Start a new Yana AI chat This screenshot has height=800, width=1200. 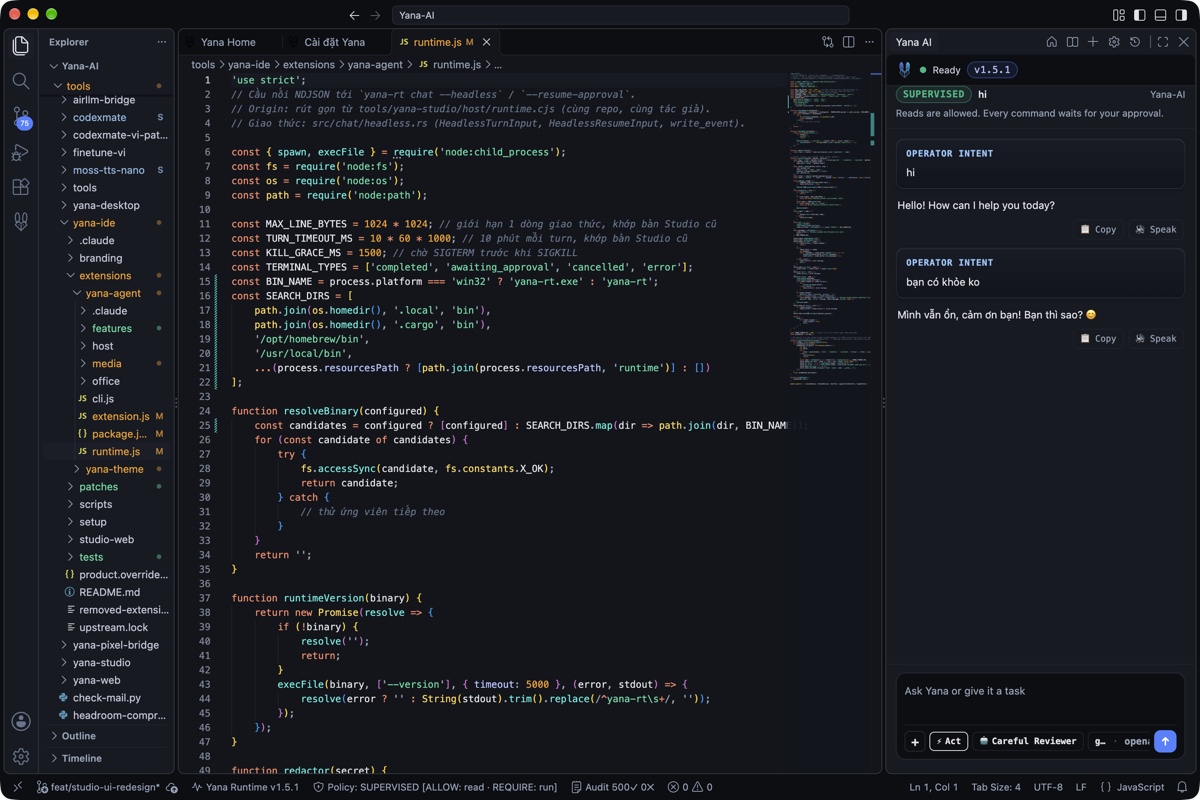click(x=1093, y=42)
